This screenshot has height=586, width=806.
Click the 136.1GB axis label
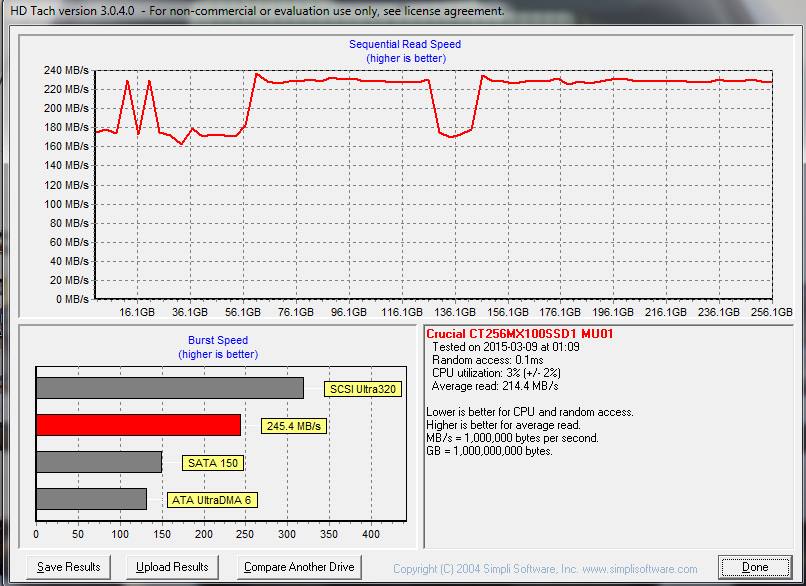(x=455, y=312)
